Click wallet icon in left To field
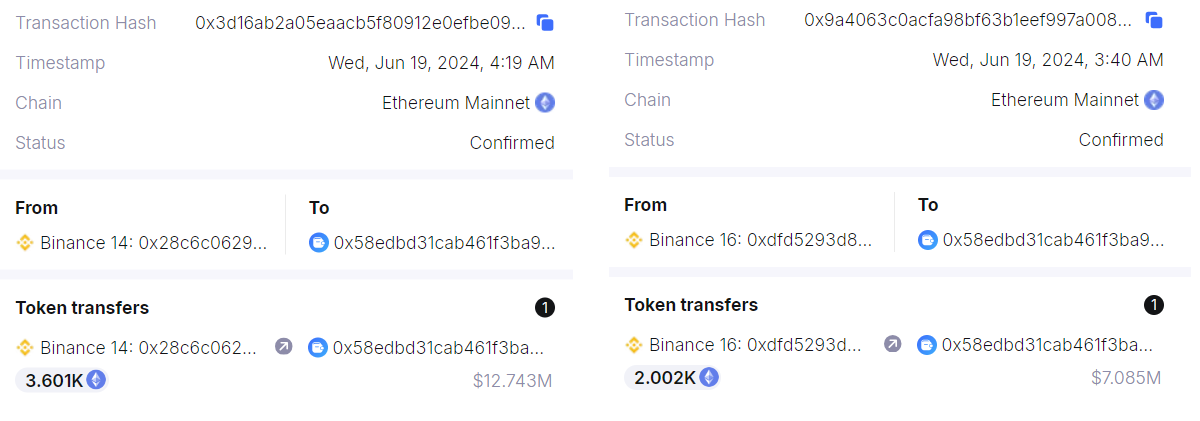This screenshot has height=421, width=1200. (x=319, y=243)
